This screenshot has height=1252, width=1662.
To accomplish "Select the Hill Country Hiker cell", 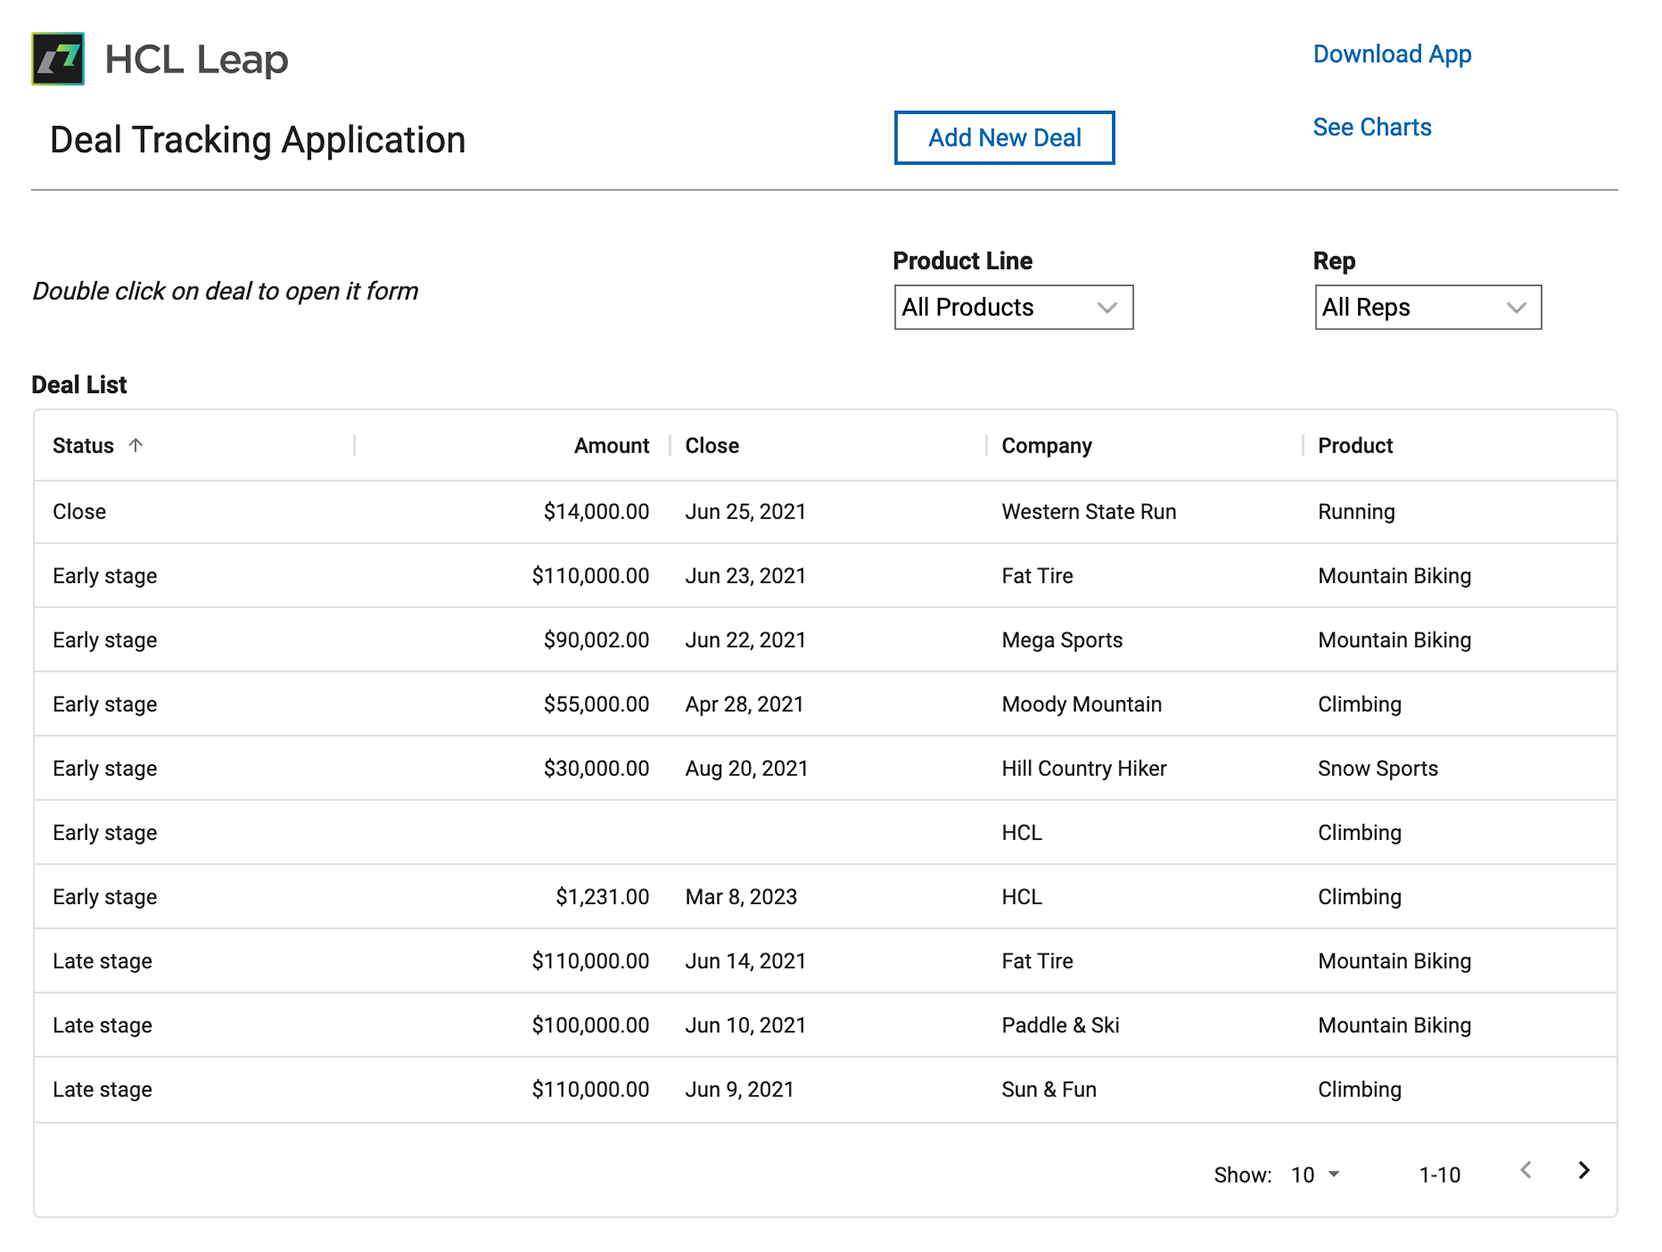I will pyautogui.click(x=1084, y=768).
